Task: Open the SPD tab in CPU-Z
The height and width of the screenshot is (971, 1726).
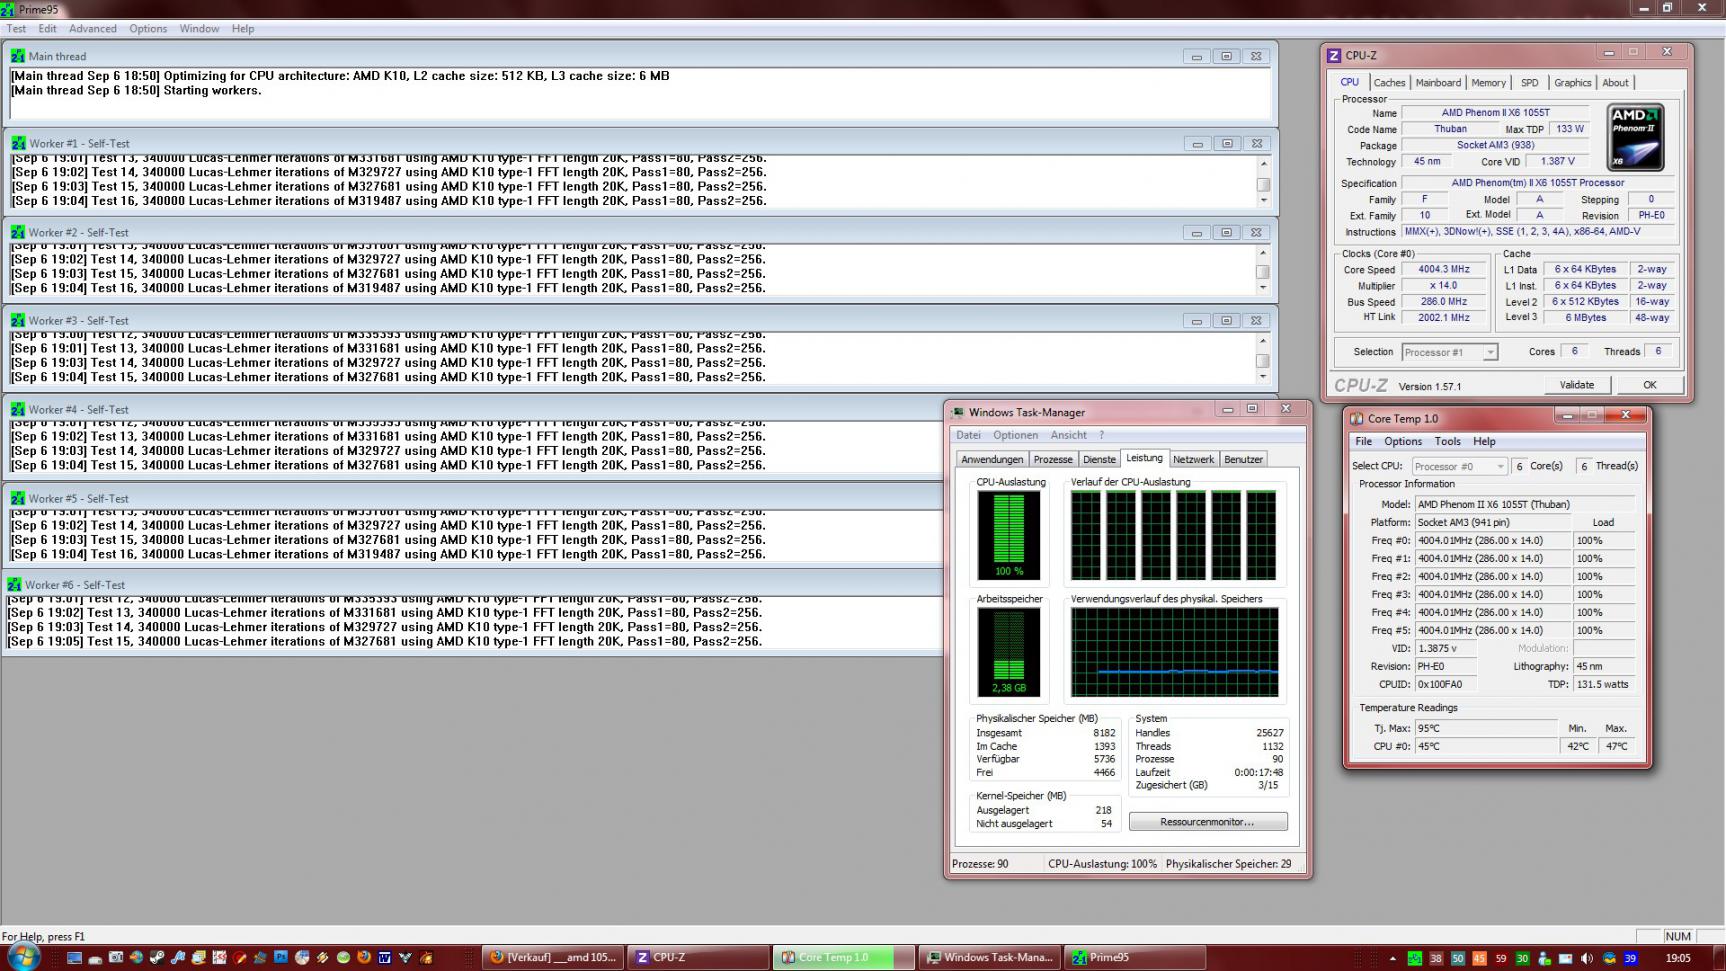Action: [x=1529, y=83]
